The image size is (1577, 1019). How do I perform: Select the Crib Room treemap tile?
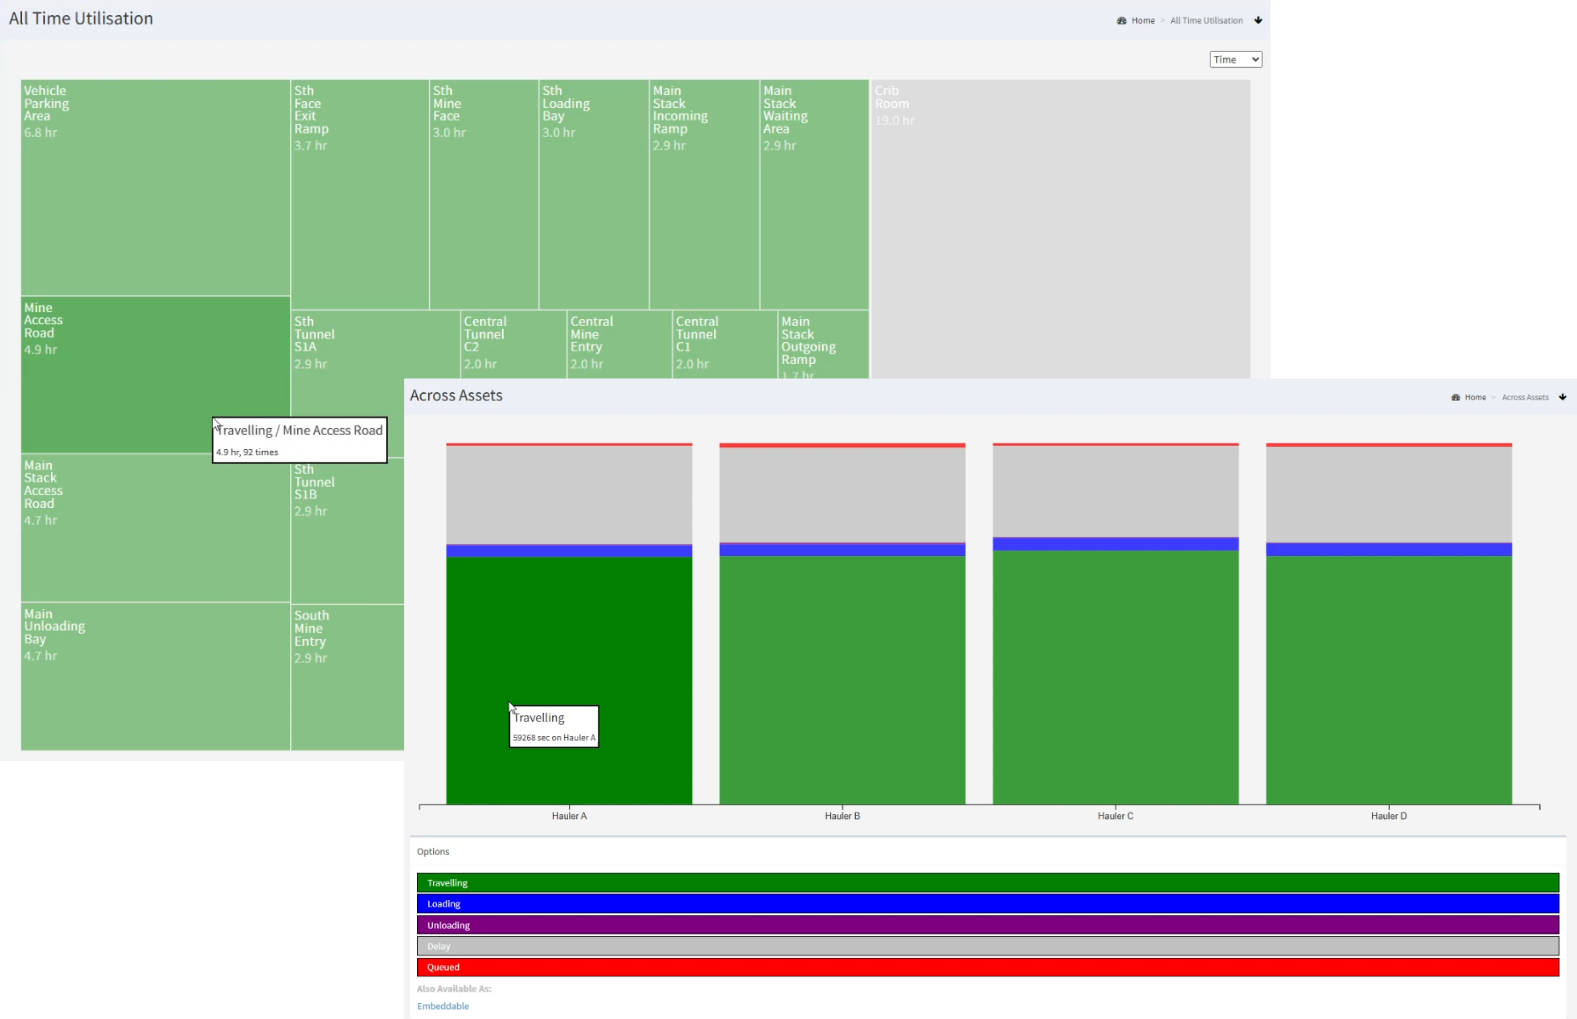pos(1060,230)
